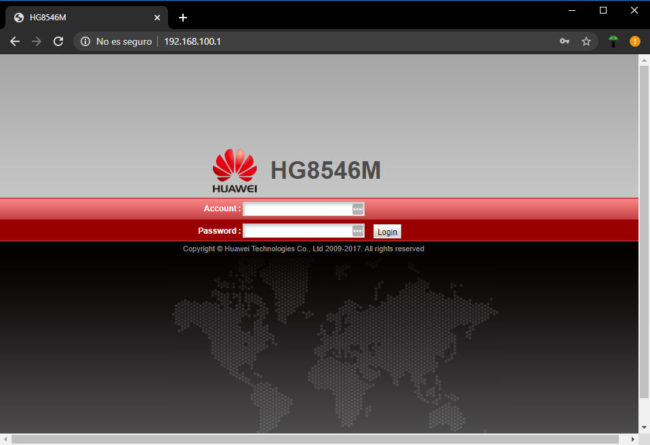Open the orange profile alert icon
The image size is (650, 445).
635,41
